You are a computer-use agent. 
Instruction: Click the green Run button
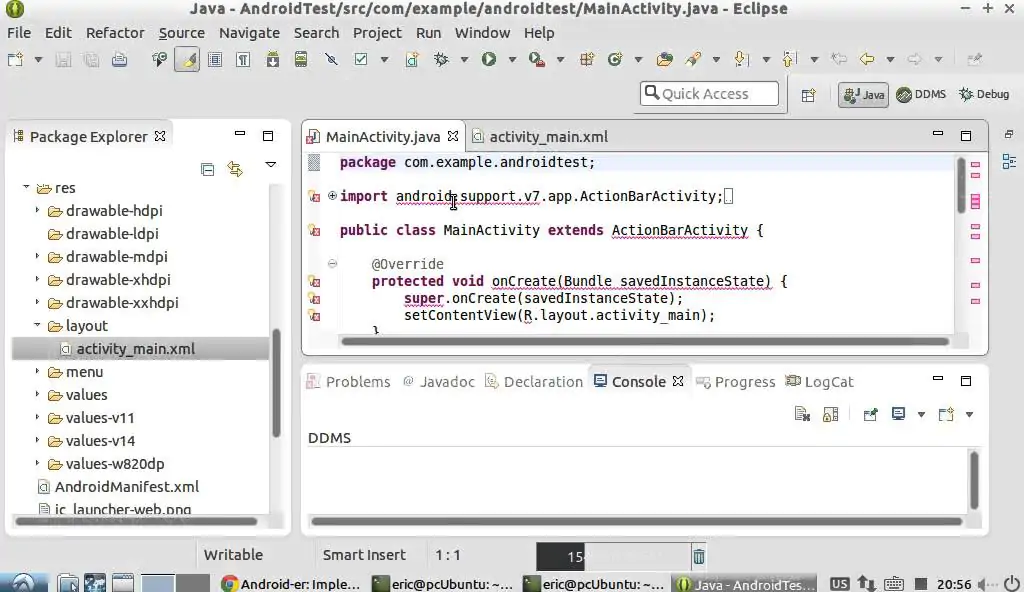click(x=488, y=59)
